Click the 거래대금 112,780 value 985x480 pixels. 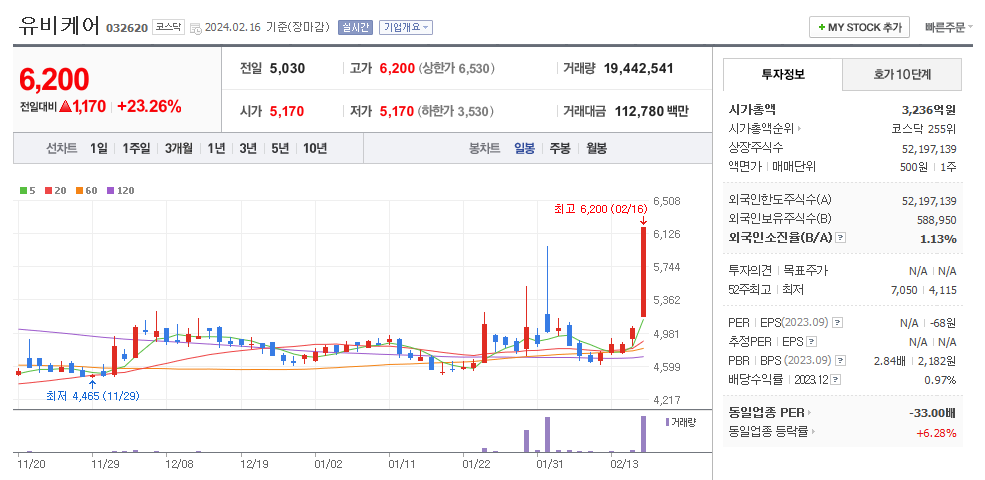[650, 112]
